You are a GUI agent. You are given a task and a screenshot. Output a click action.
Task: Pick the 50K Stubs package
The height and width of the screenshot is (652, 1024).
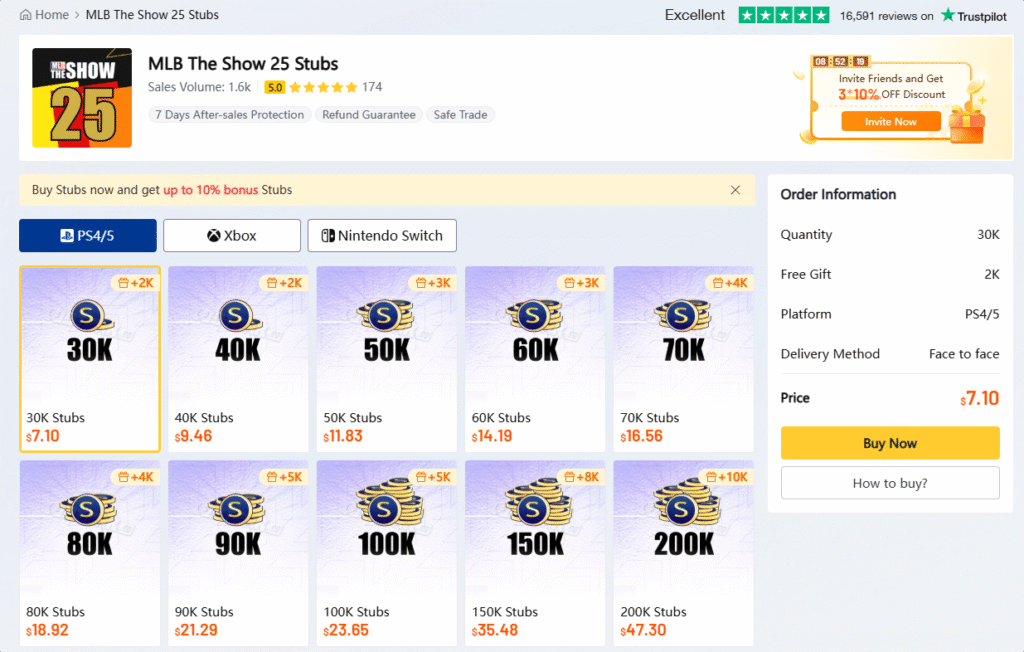[387, 359]
